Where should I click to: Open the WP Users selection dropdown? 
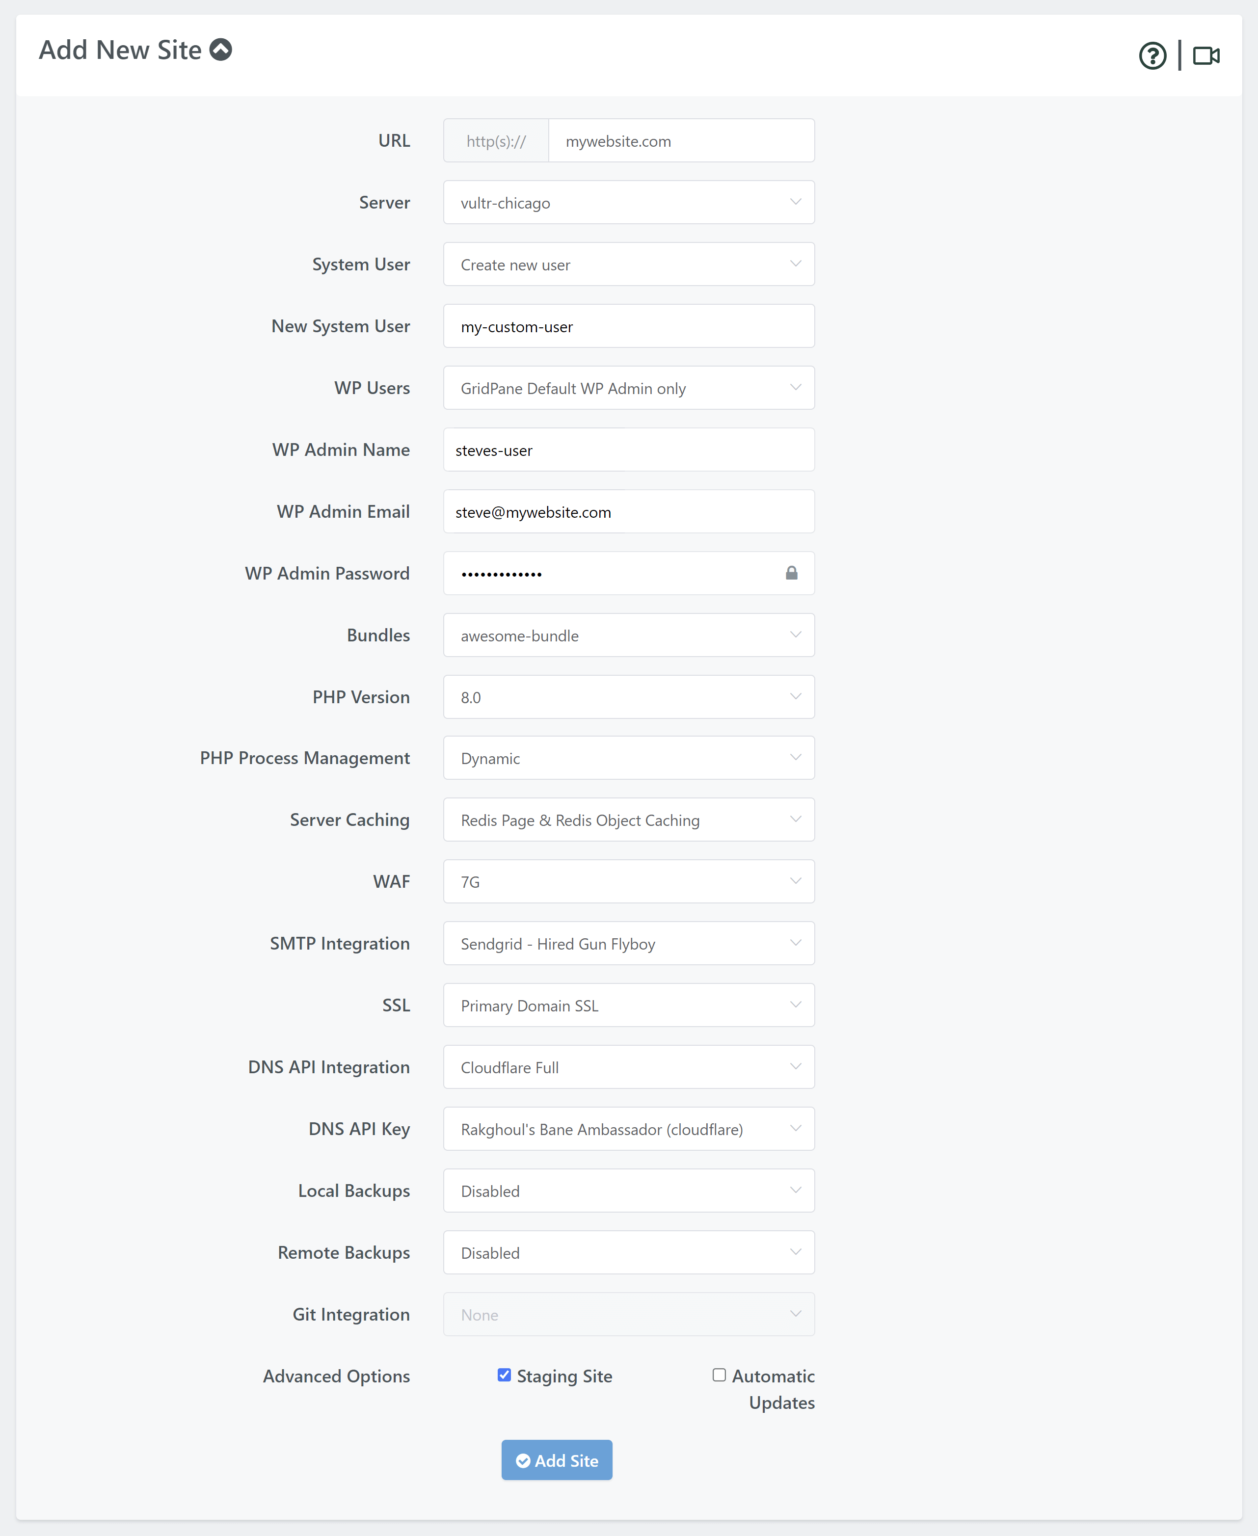click(628, 387)
